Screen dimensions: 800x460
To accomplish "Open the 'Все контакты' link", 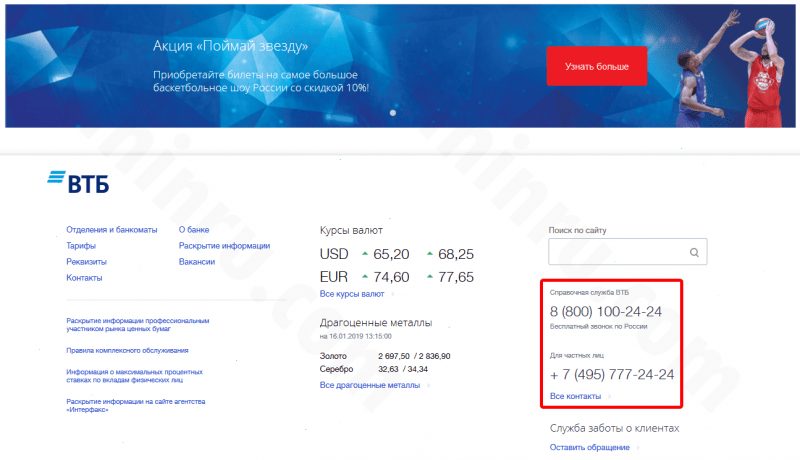I will pyautogui.click(x=576, y=396).
